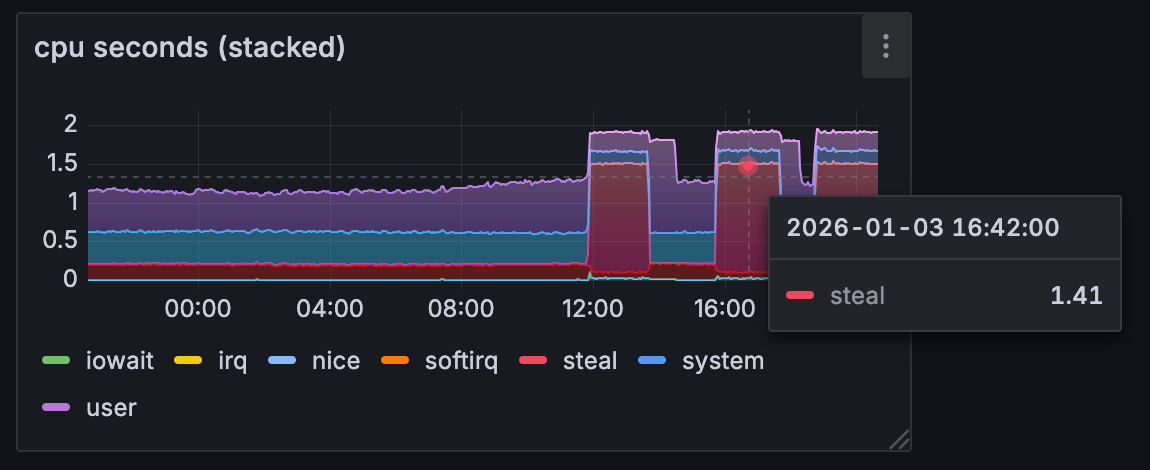Click the light-blue nice legend color line
Image resolution: width=1150 pixels, height=470 pixels.
pos(283,361)
